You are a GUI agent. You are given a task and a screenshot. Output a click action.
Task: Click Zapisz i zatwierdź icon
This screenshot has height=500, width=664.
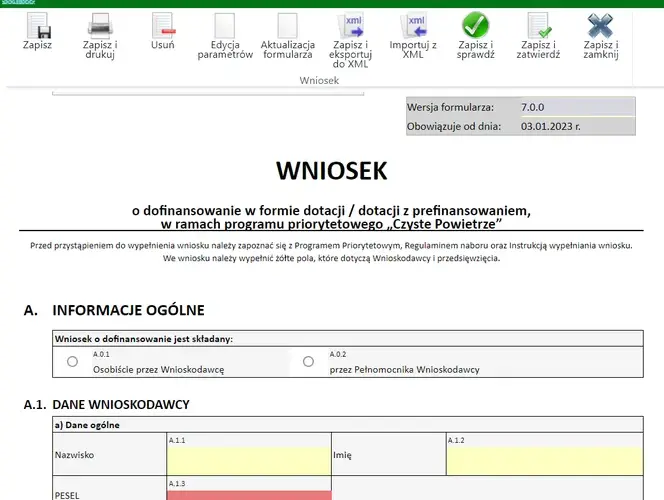point(538,26)
